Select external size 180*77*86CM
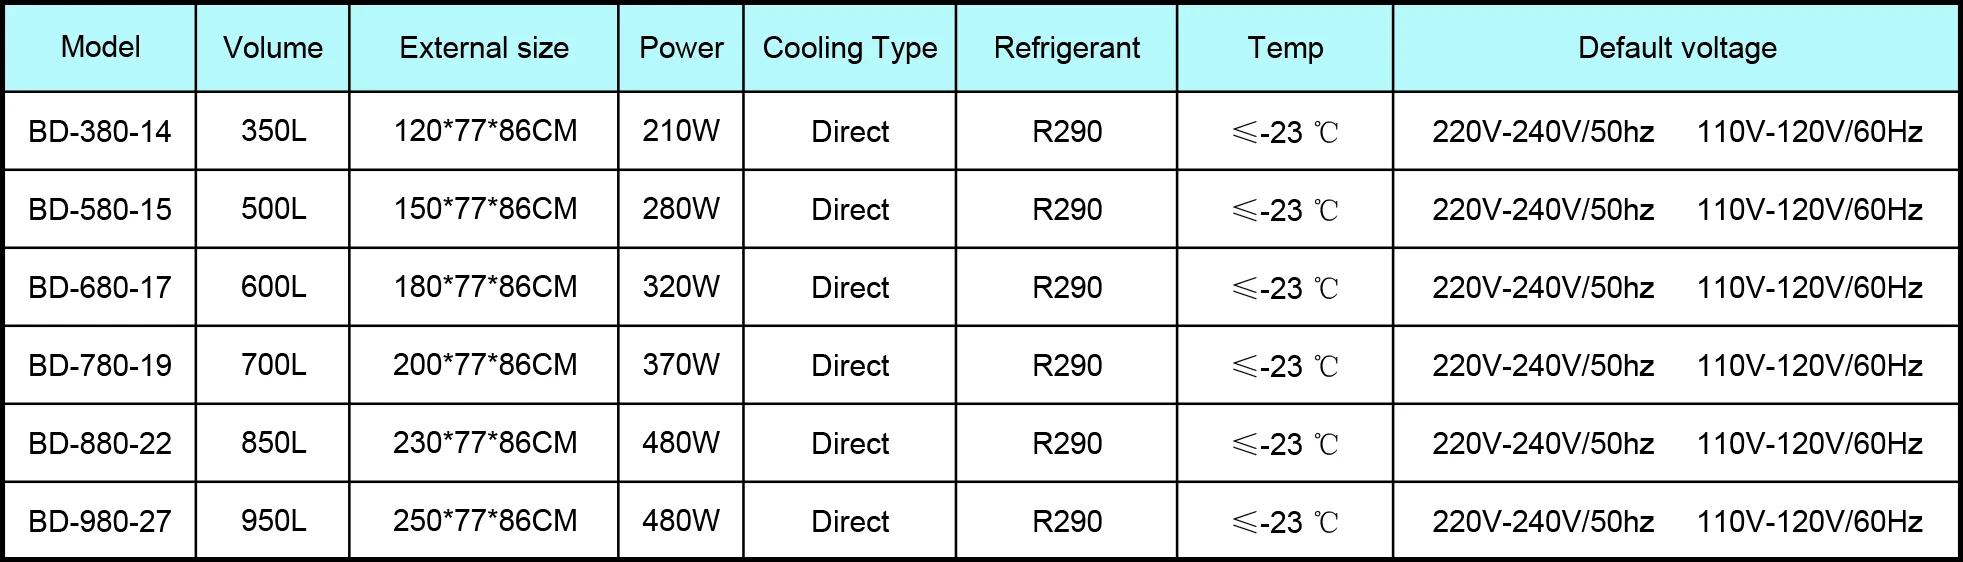Screen dimensions: 1963x562 pos(485,287)
